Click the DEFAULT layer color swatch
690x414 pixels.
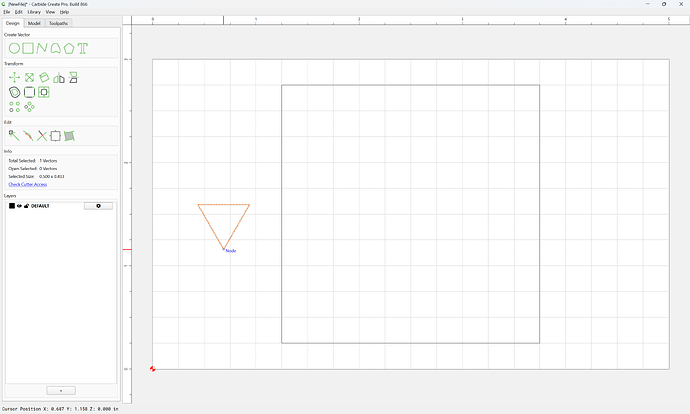point(12,206)
